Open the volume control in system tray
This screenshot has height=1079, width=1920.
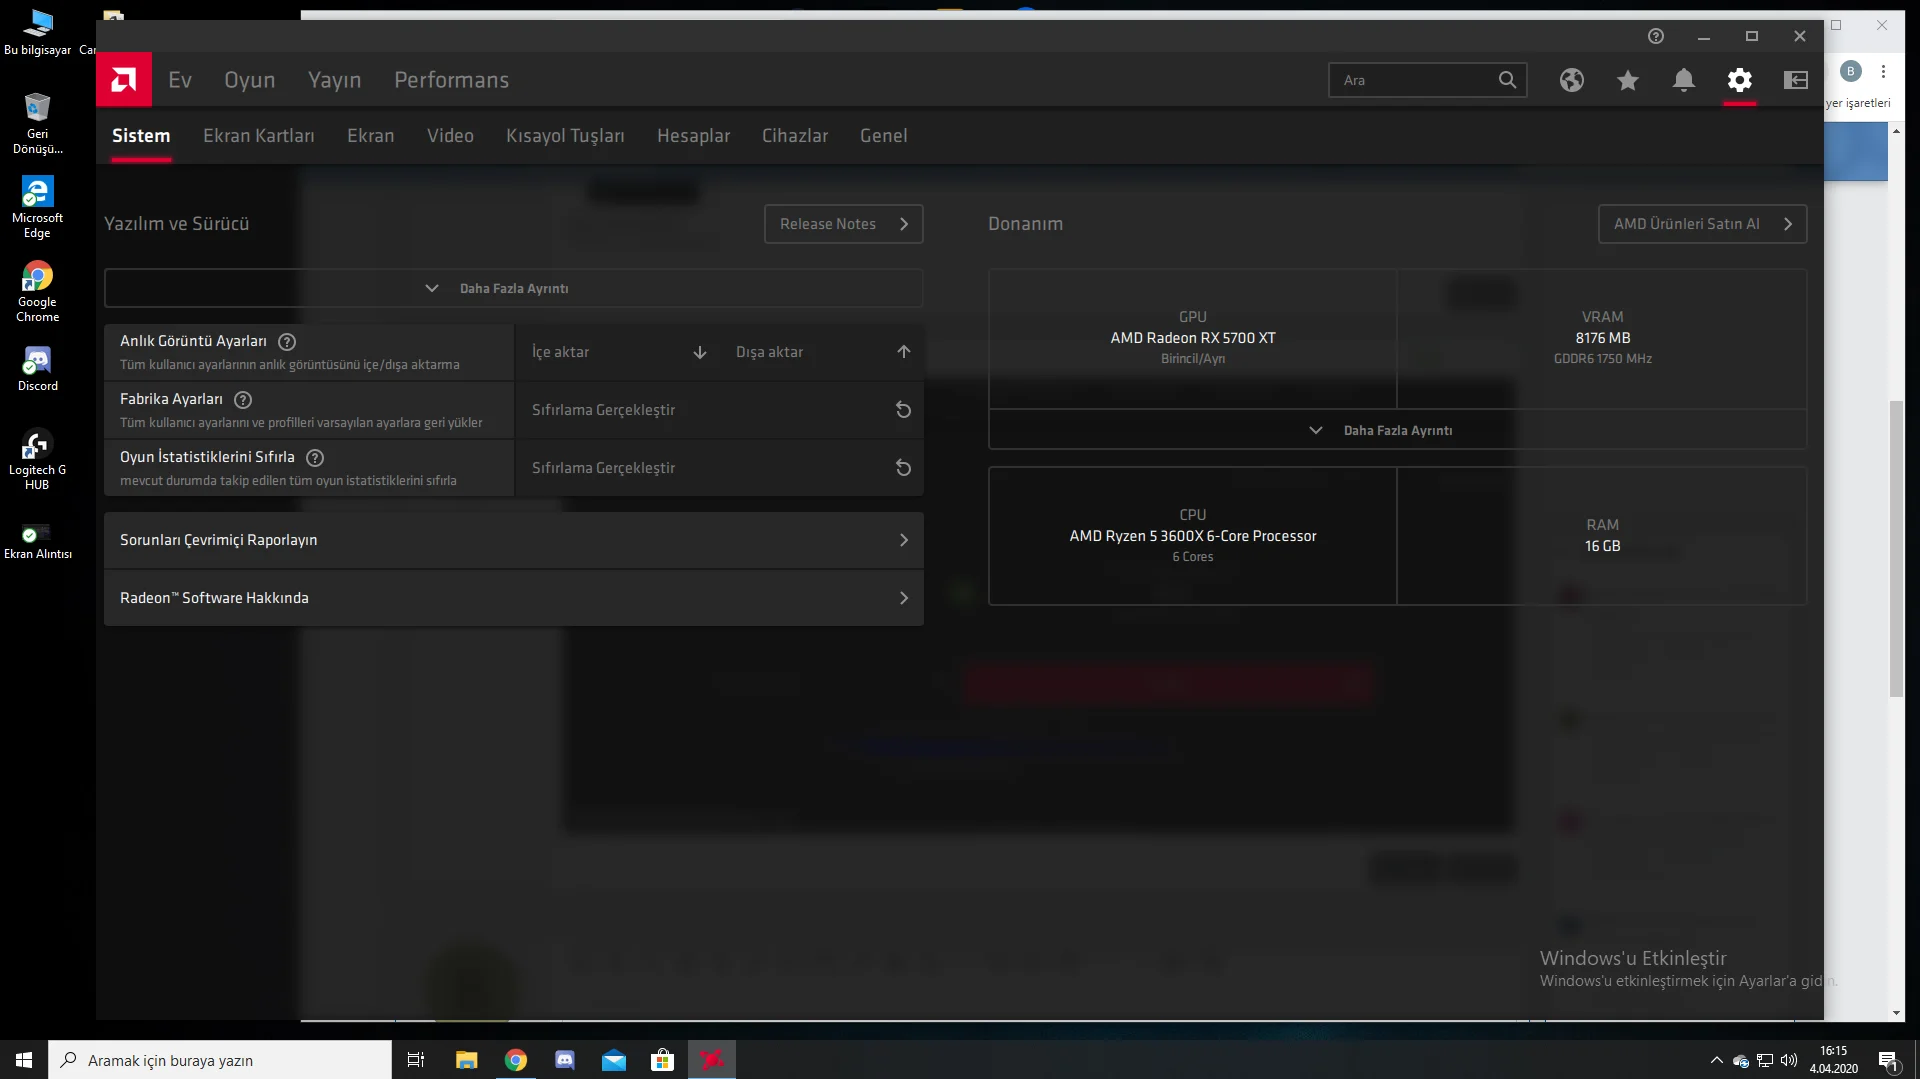1789,1060
